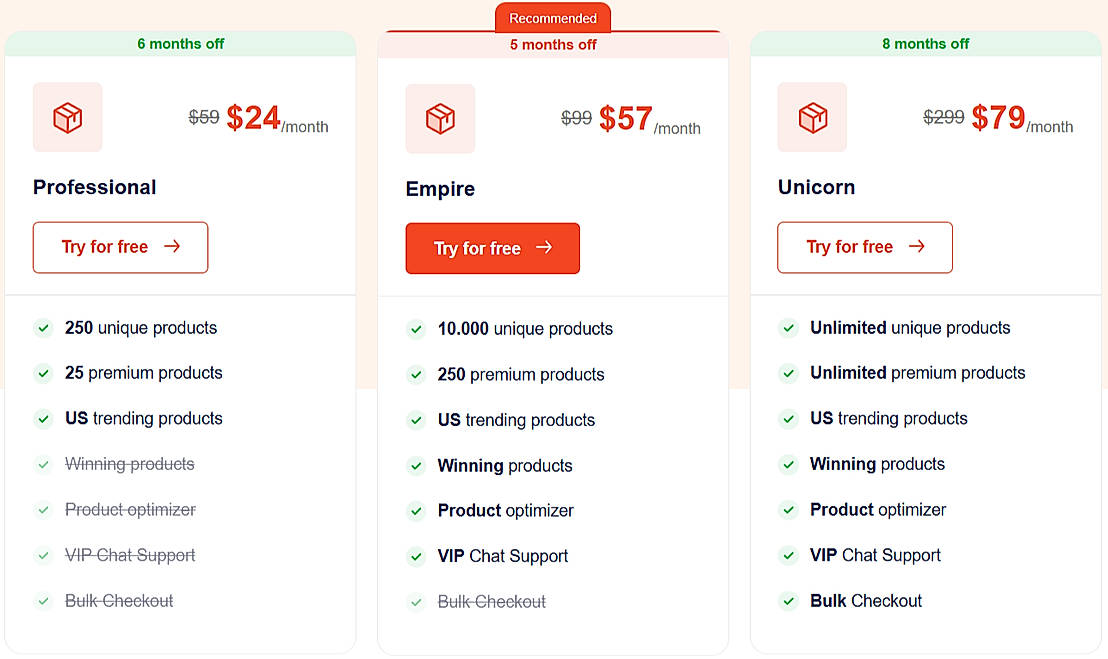Click the Professional plan box icon
The height and width of the screenshot is (659, 1108).
tap(68, 118)
